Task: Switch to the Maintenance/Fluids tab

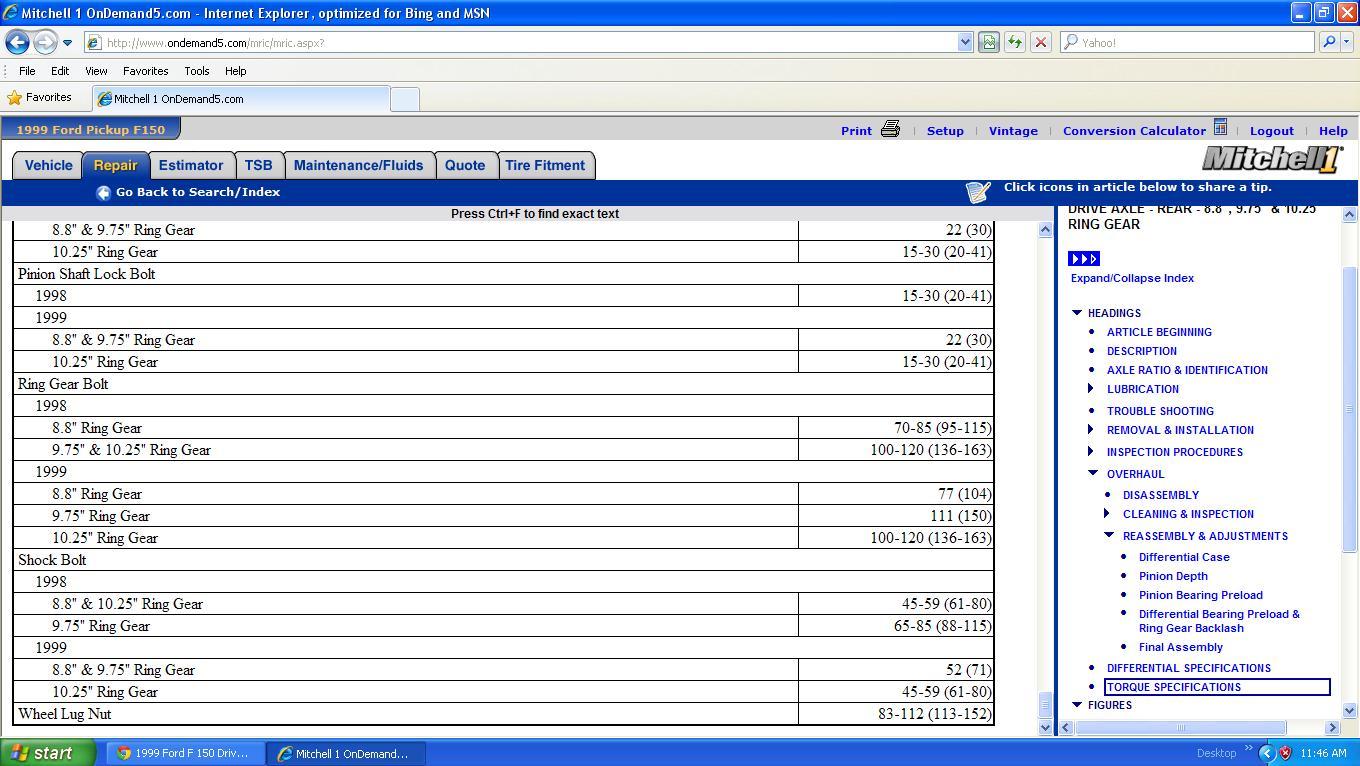Action: pyautogui.click(x=359, y=166)
